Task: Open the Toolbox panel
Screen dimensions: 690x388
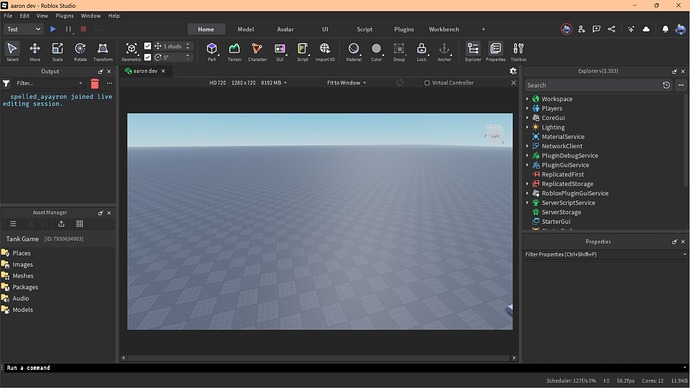Action: 518,51
